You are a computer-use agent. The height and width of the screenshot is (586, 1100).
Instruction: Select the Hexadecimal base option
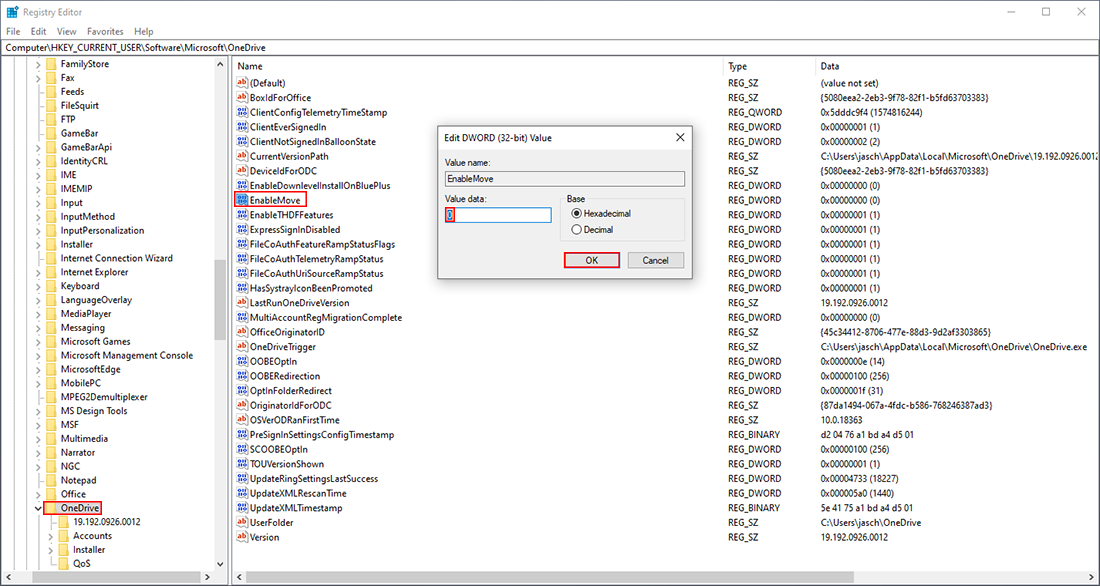pos(577,213)
